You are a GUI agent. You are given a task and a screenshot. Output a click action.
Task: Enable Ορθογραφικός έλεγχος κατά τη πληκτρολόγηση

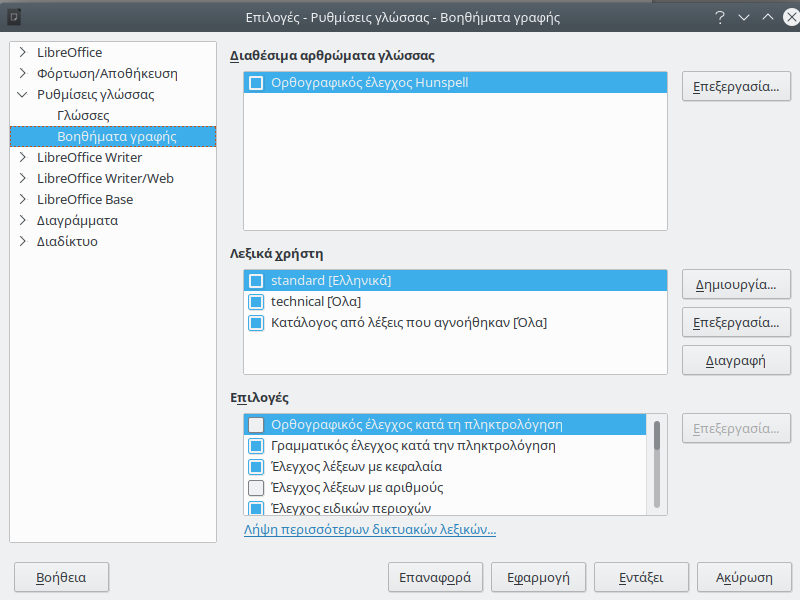(x=256, y=424)
